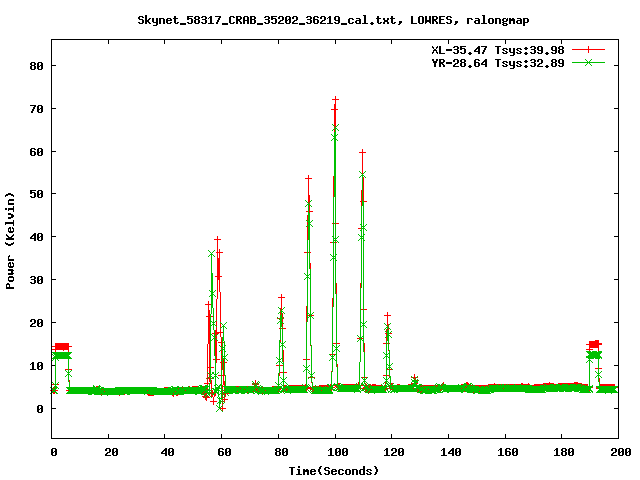Click the Power (Kelvin) y-axis label
The image size is (640, 480).
click(x=10, y=241)
